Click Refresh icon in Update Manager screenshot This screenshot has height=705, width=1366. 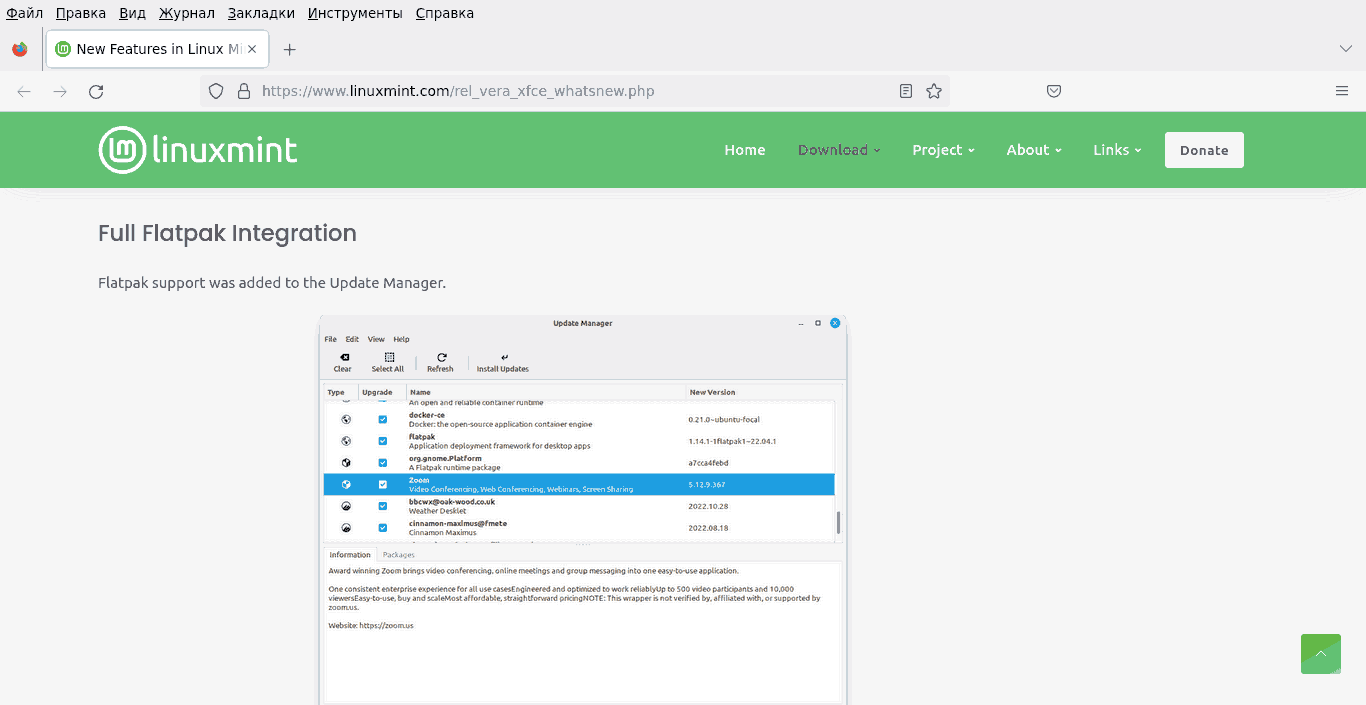click(x=440, y=362)
